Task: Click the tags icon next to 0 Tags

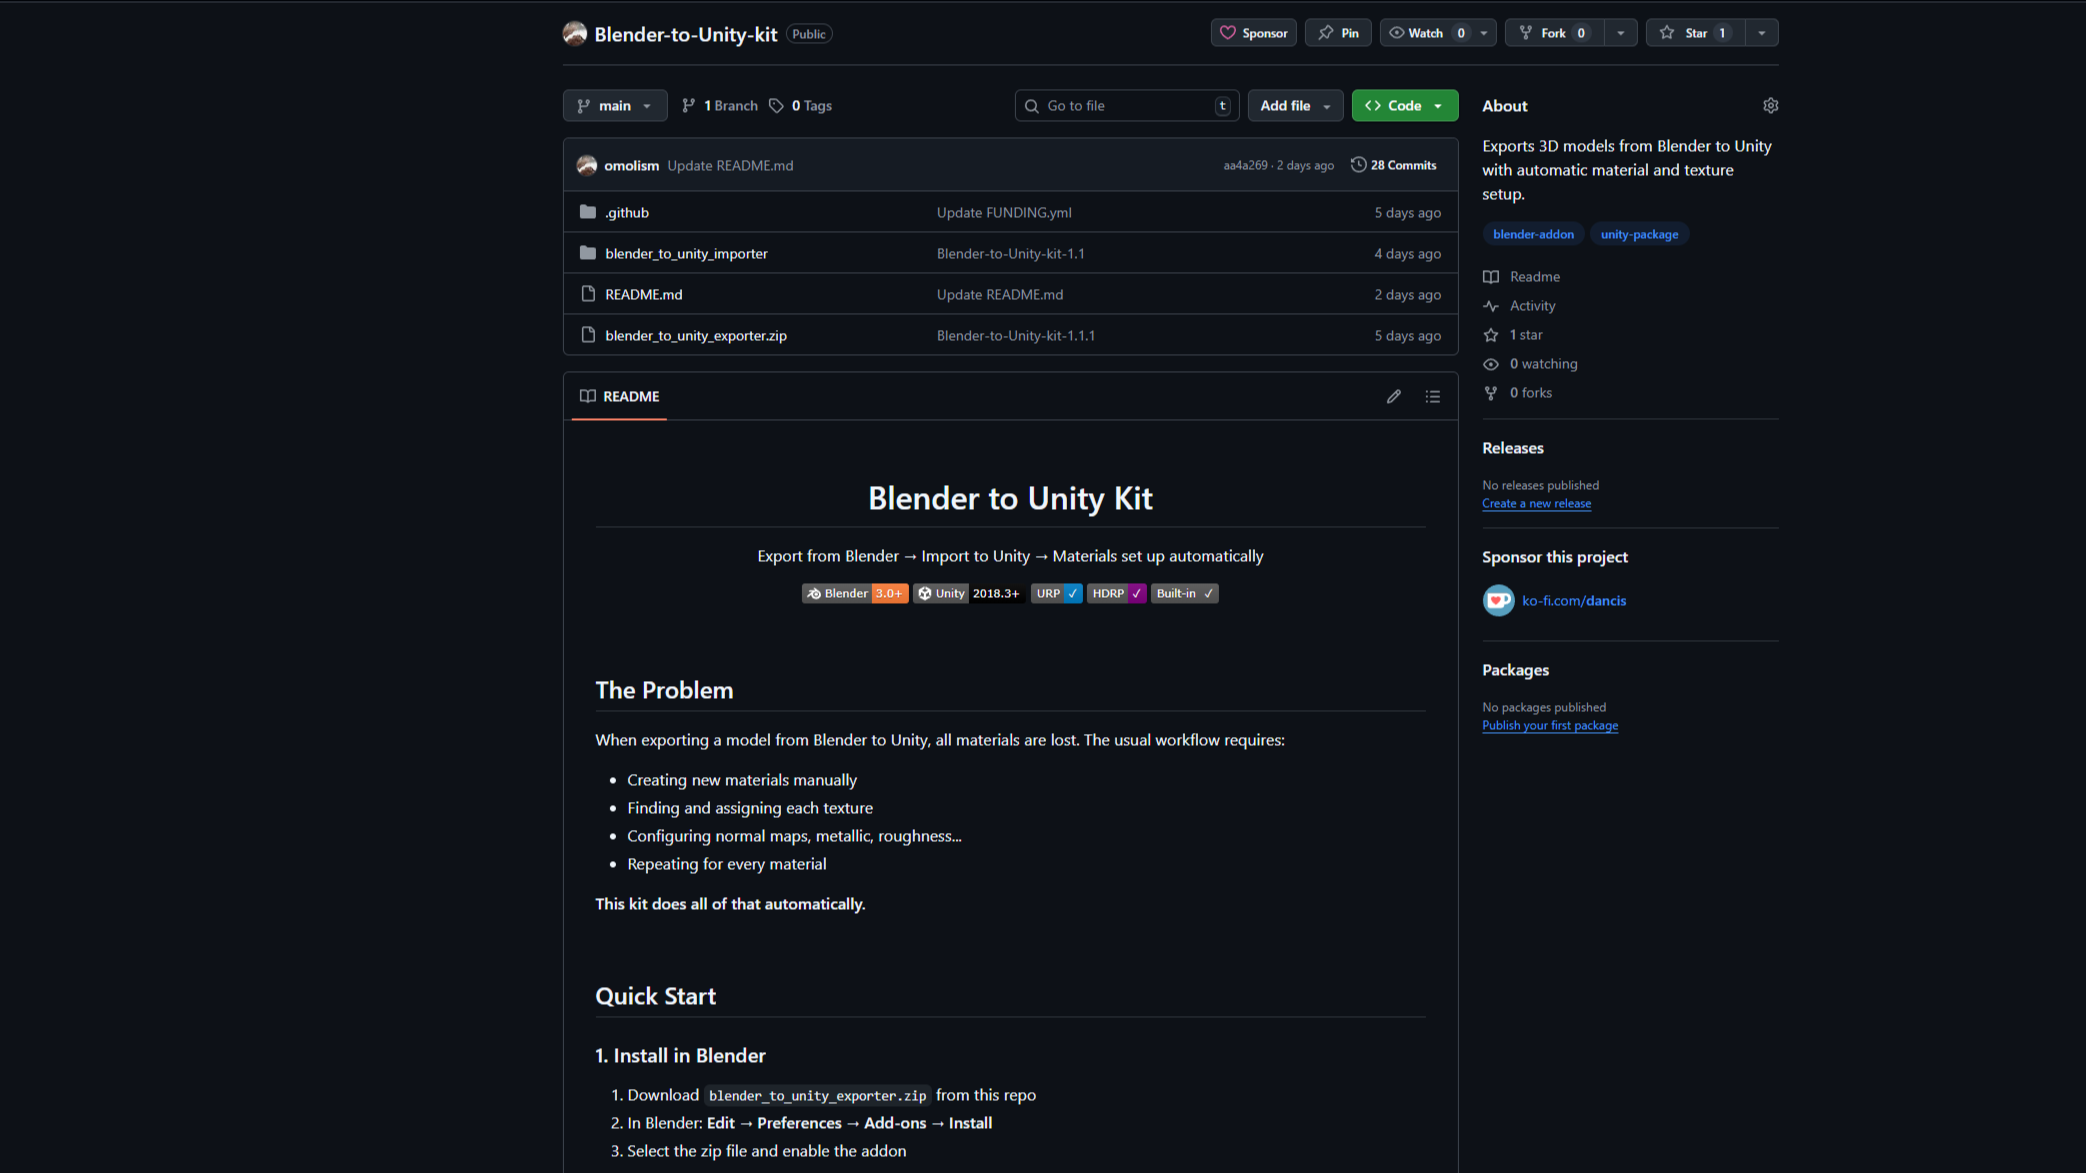Action: coord(776,105)
